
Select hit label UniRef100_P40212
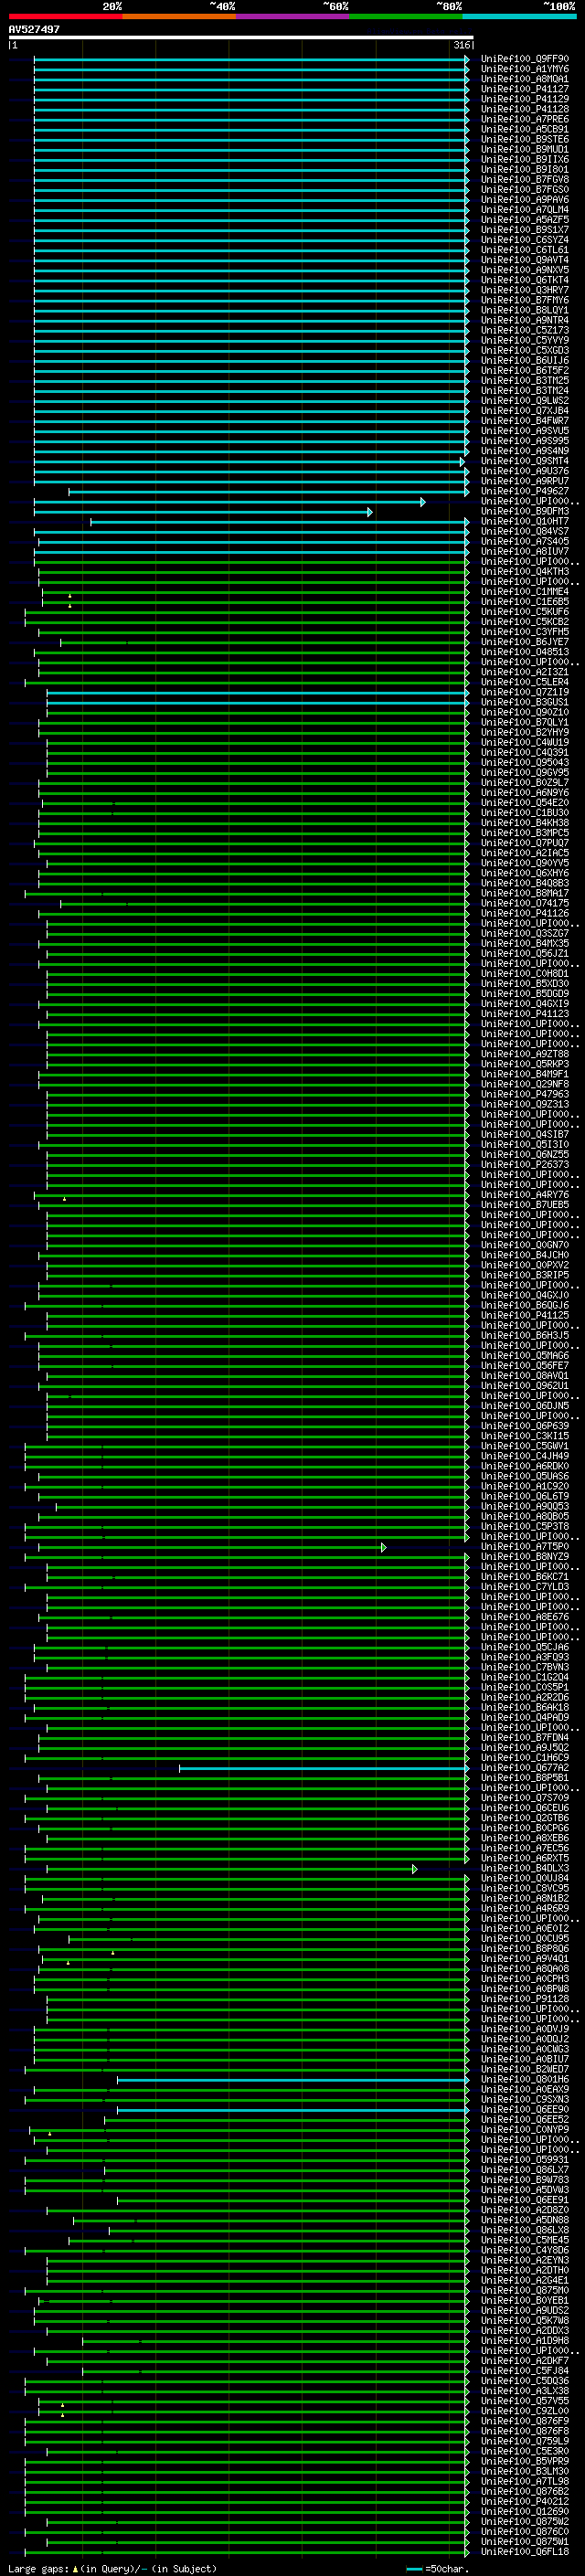coord(524,2502)
